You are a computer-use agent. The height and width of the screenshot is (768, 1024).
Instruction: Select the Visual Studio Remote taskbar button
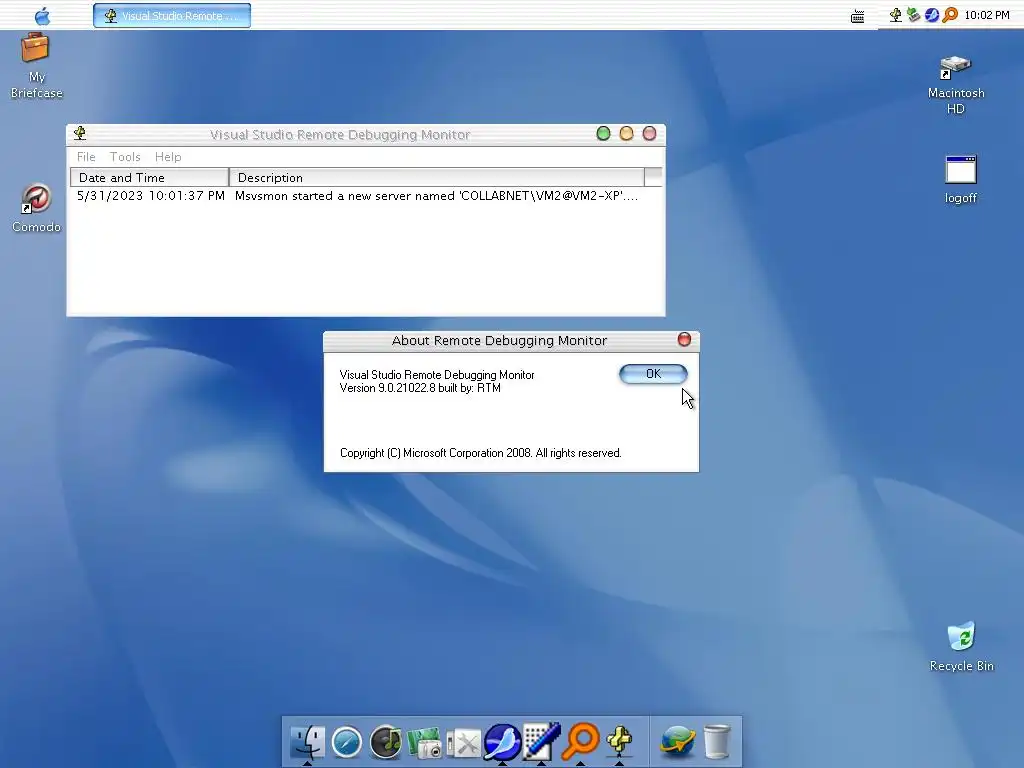coord(172,16)
